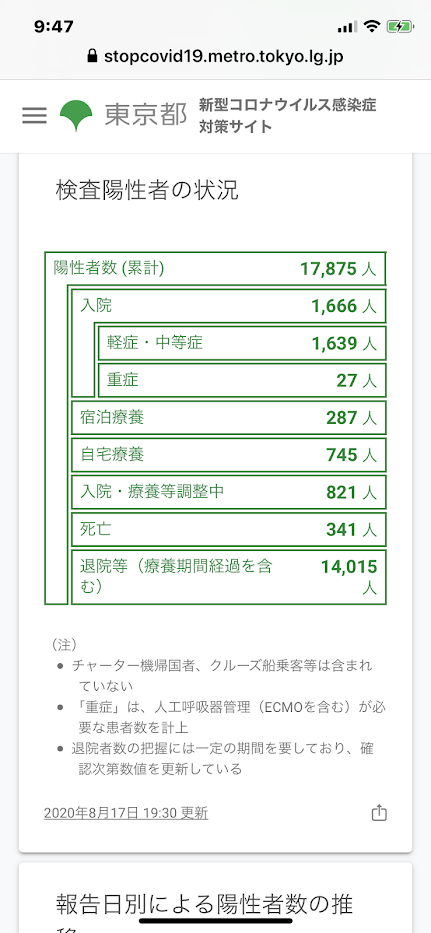Tap the 死亡 341人 row

[229, 529]
